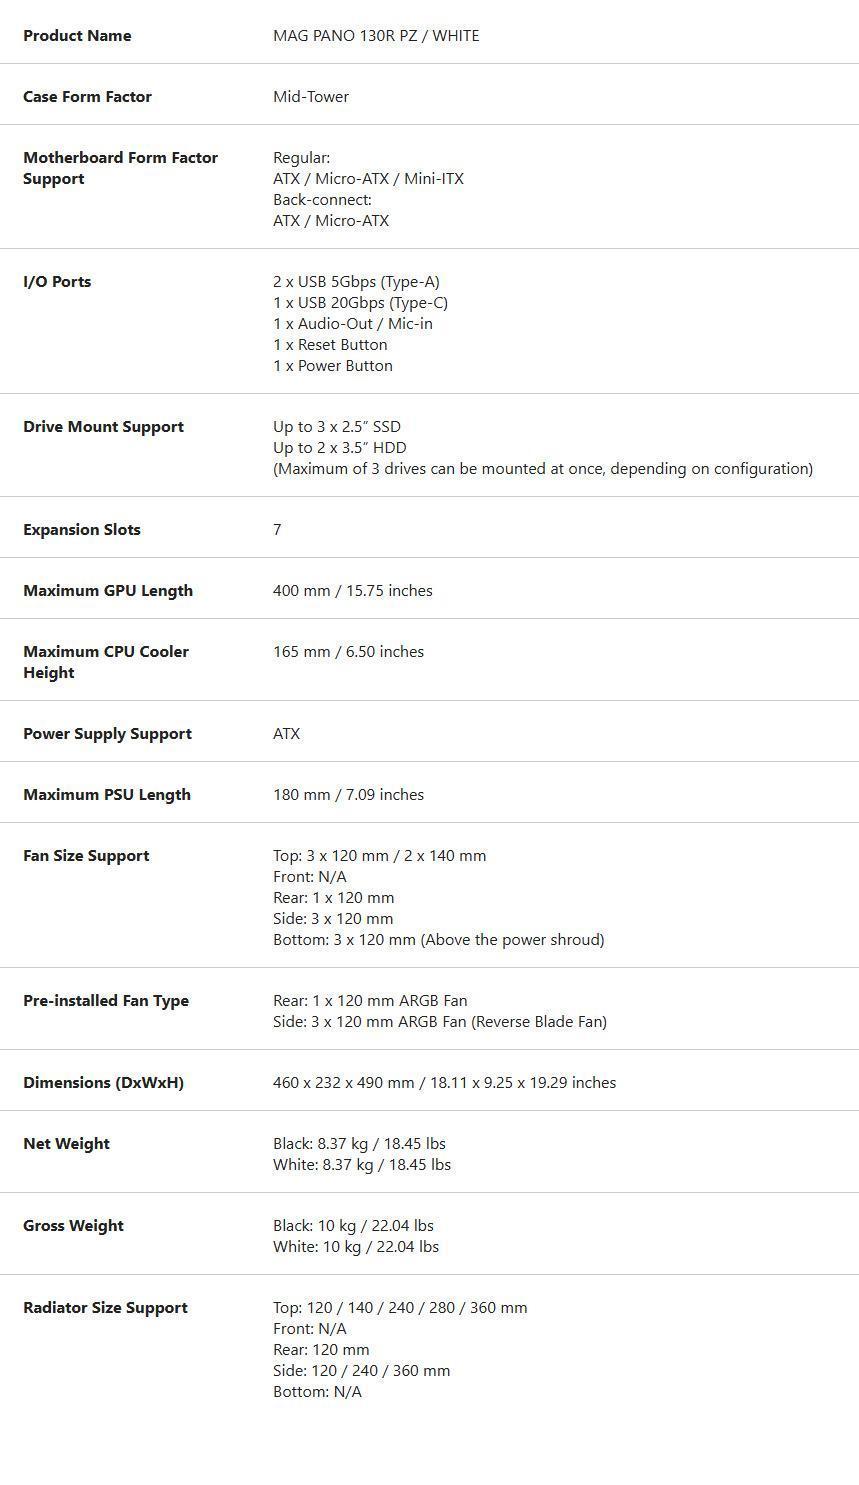This screenshot has width=859, height=1485.
Task: Click the maximum of 3 drives note
Action: point(542,469)
